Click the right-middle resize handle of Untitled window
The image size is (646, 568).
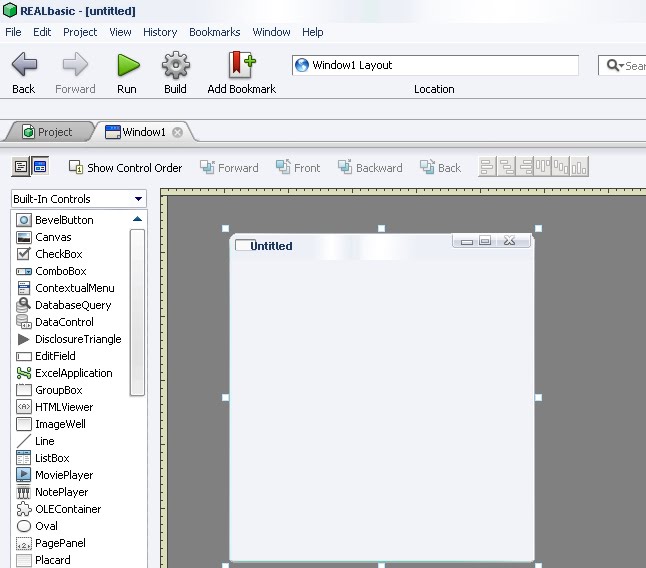[x=538, y=397]
